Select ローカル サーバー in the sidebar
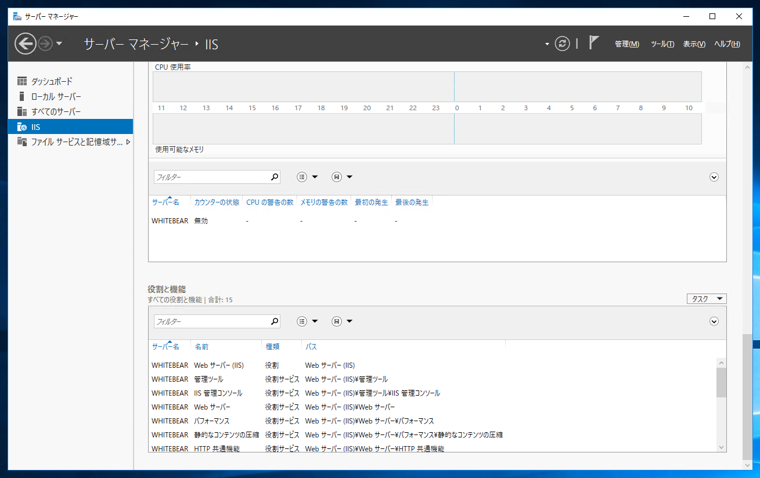760x478 pixels. click(x=71, y=96)
